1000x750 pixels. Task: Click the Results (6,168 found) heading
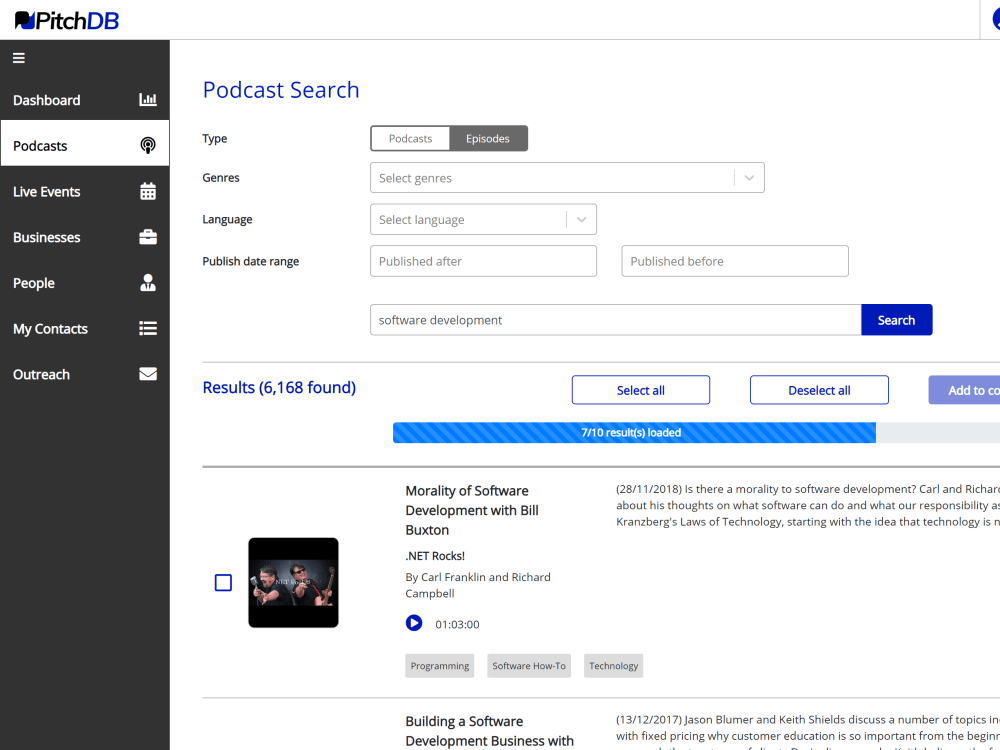tap(279, 388)
